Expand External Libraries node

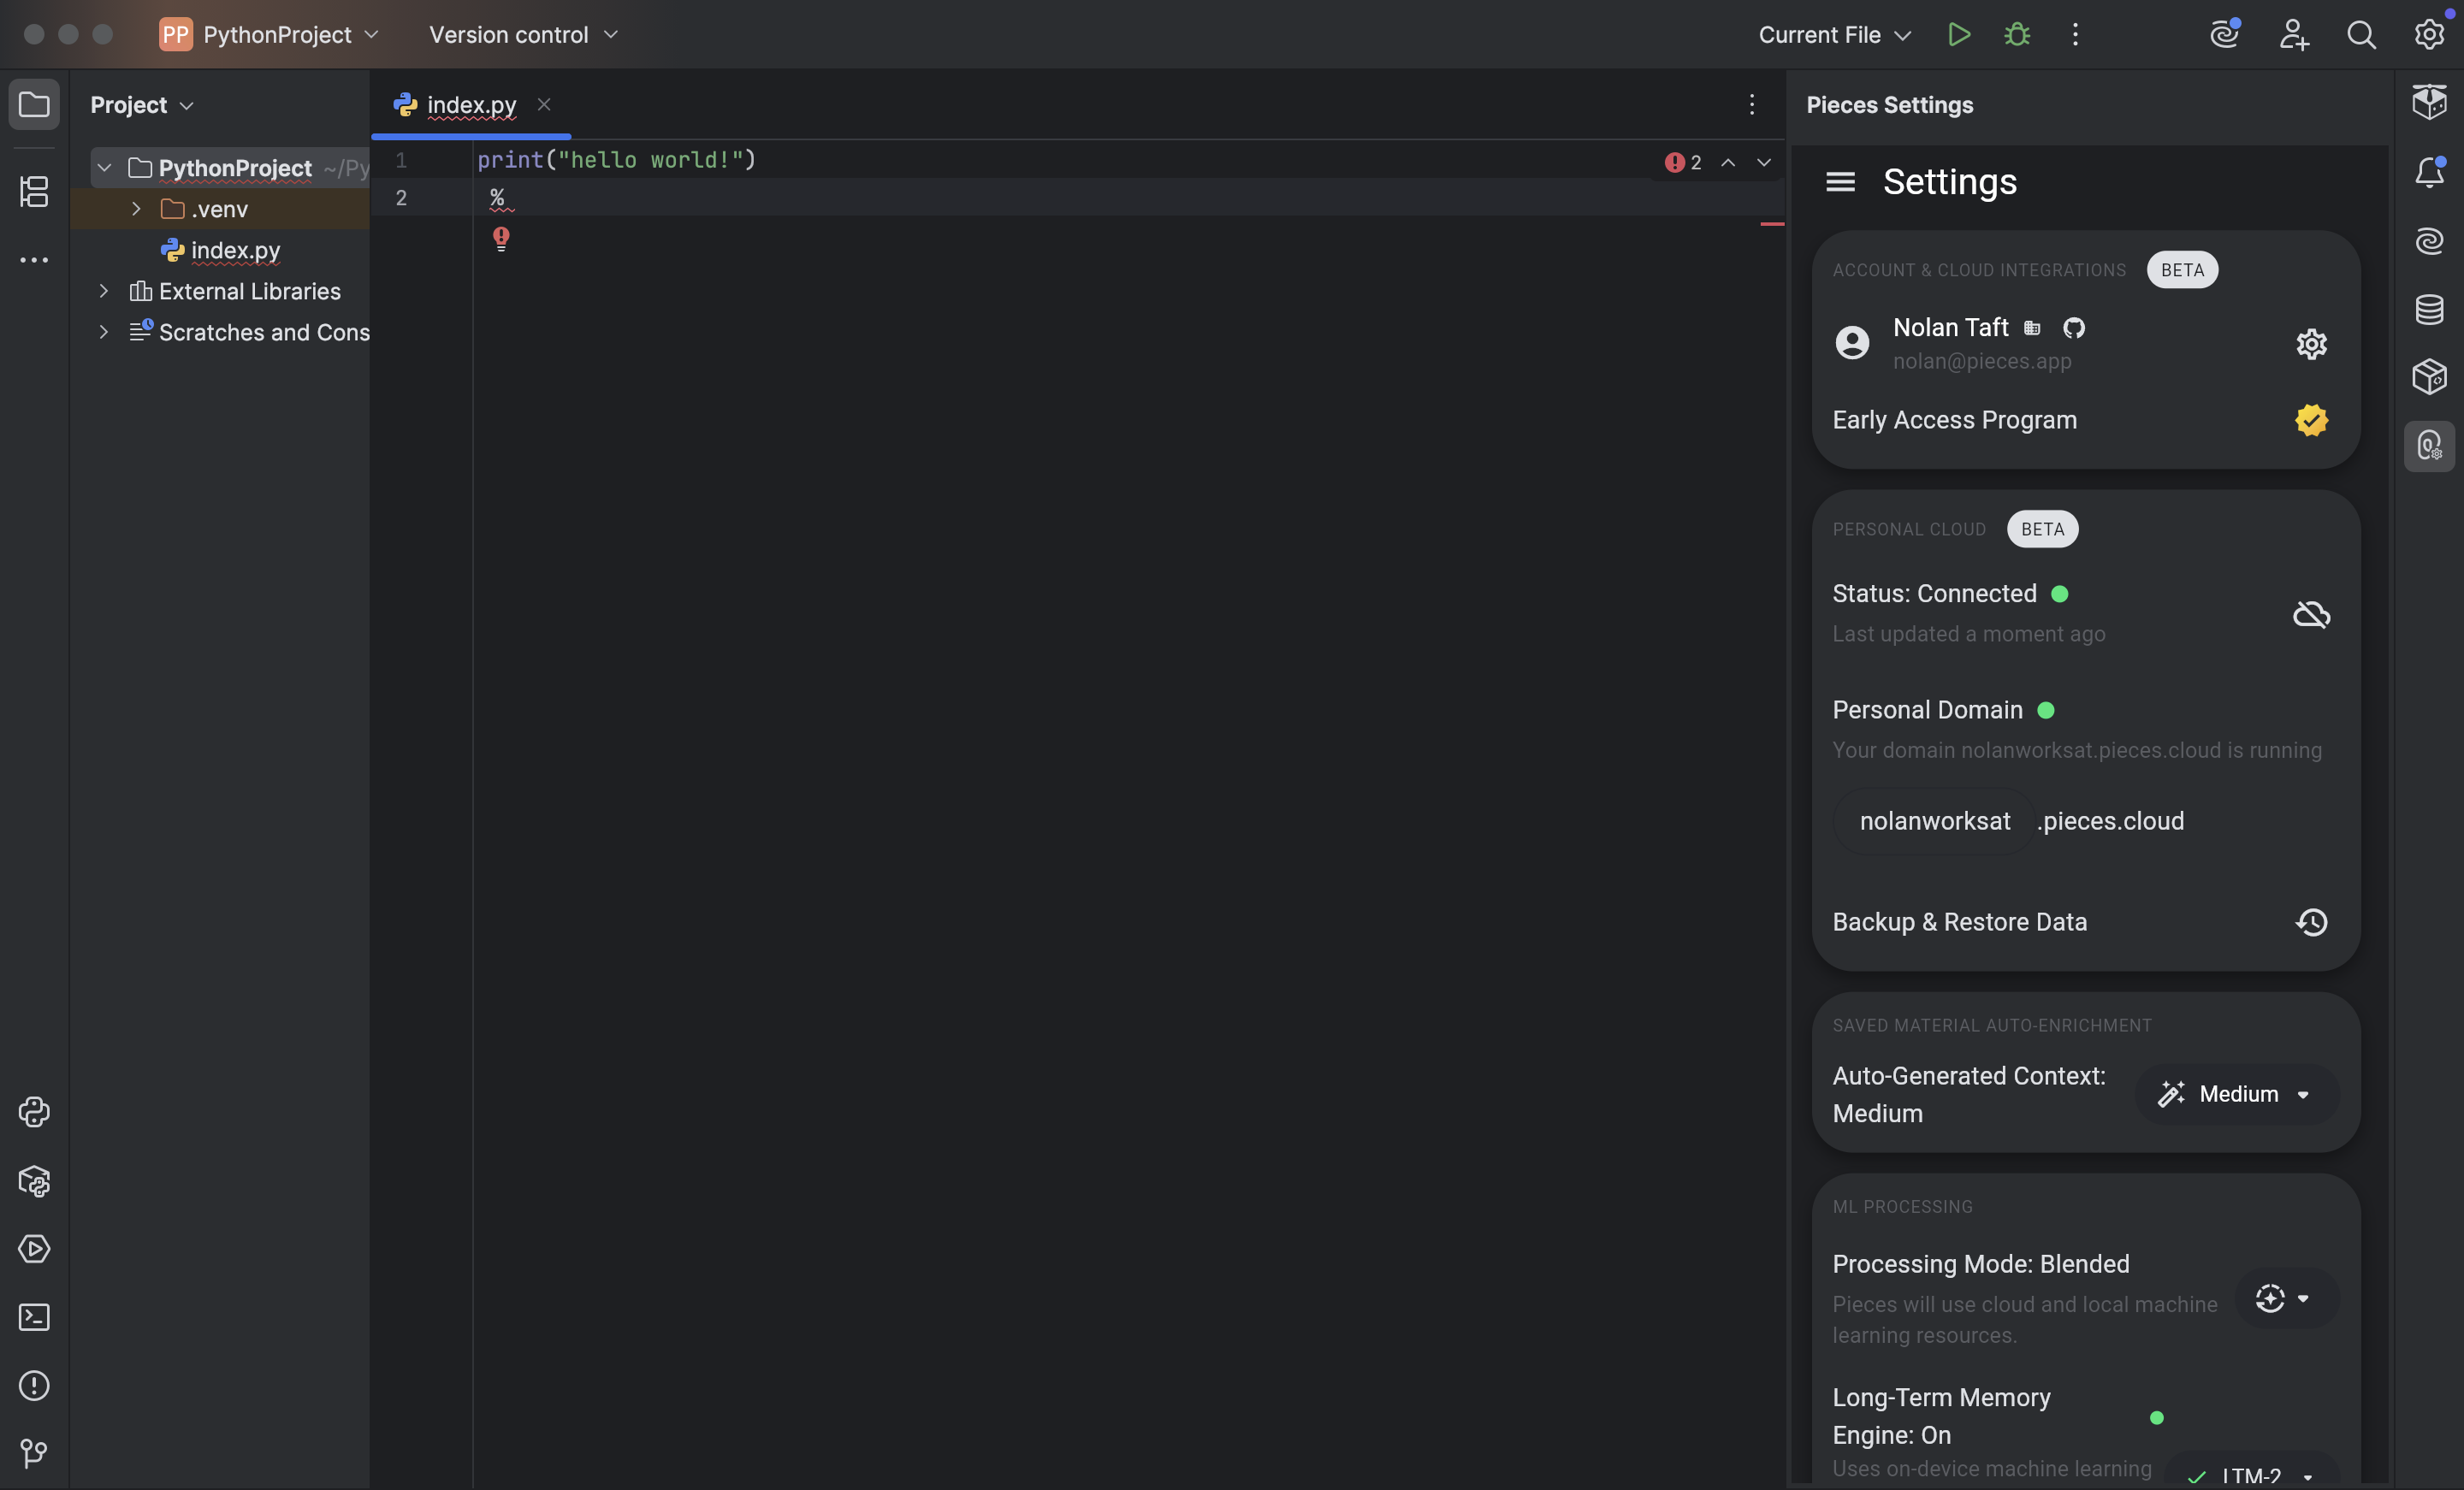pos(103,291)
